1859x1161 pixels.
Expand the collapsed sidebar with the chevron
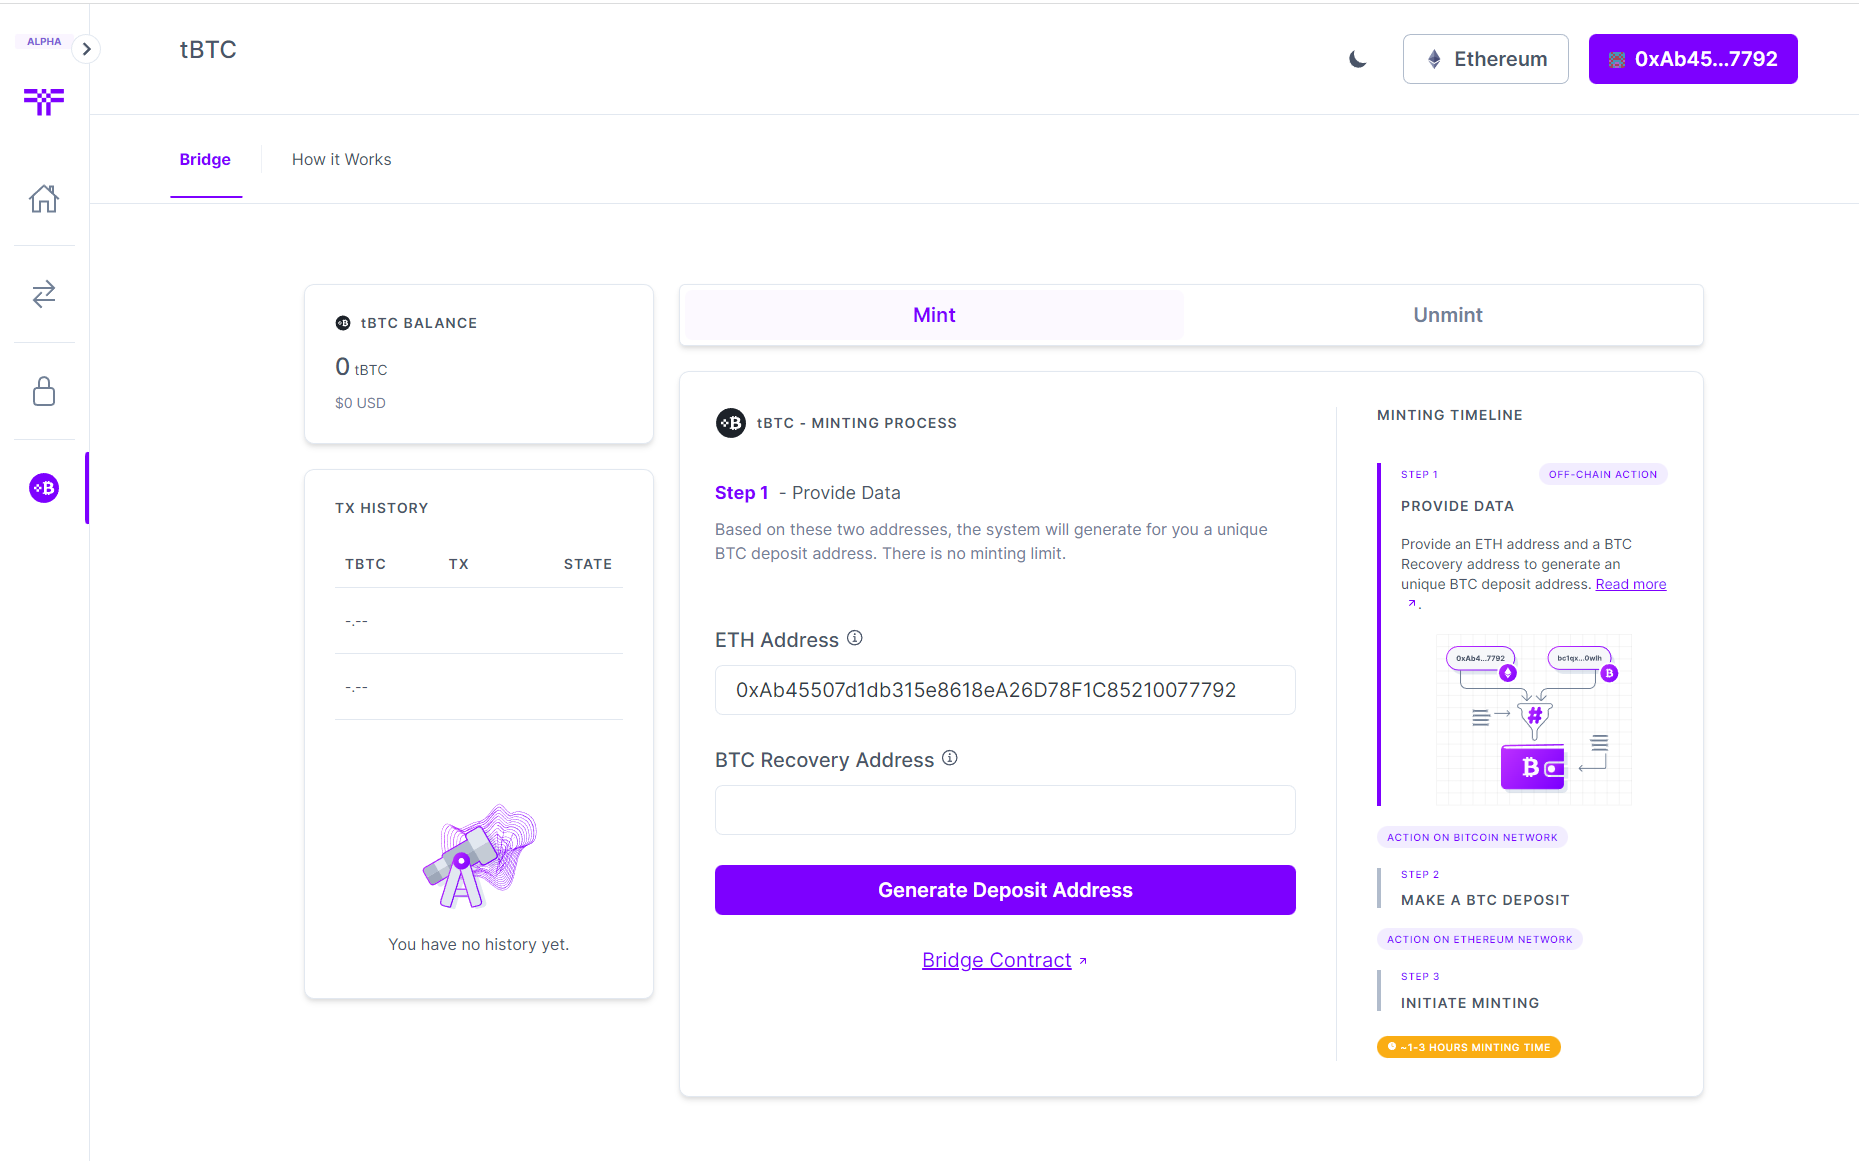86,48
